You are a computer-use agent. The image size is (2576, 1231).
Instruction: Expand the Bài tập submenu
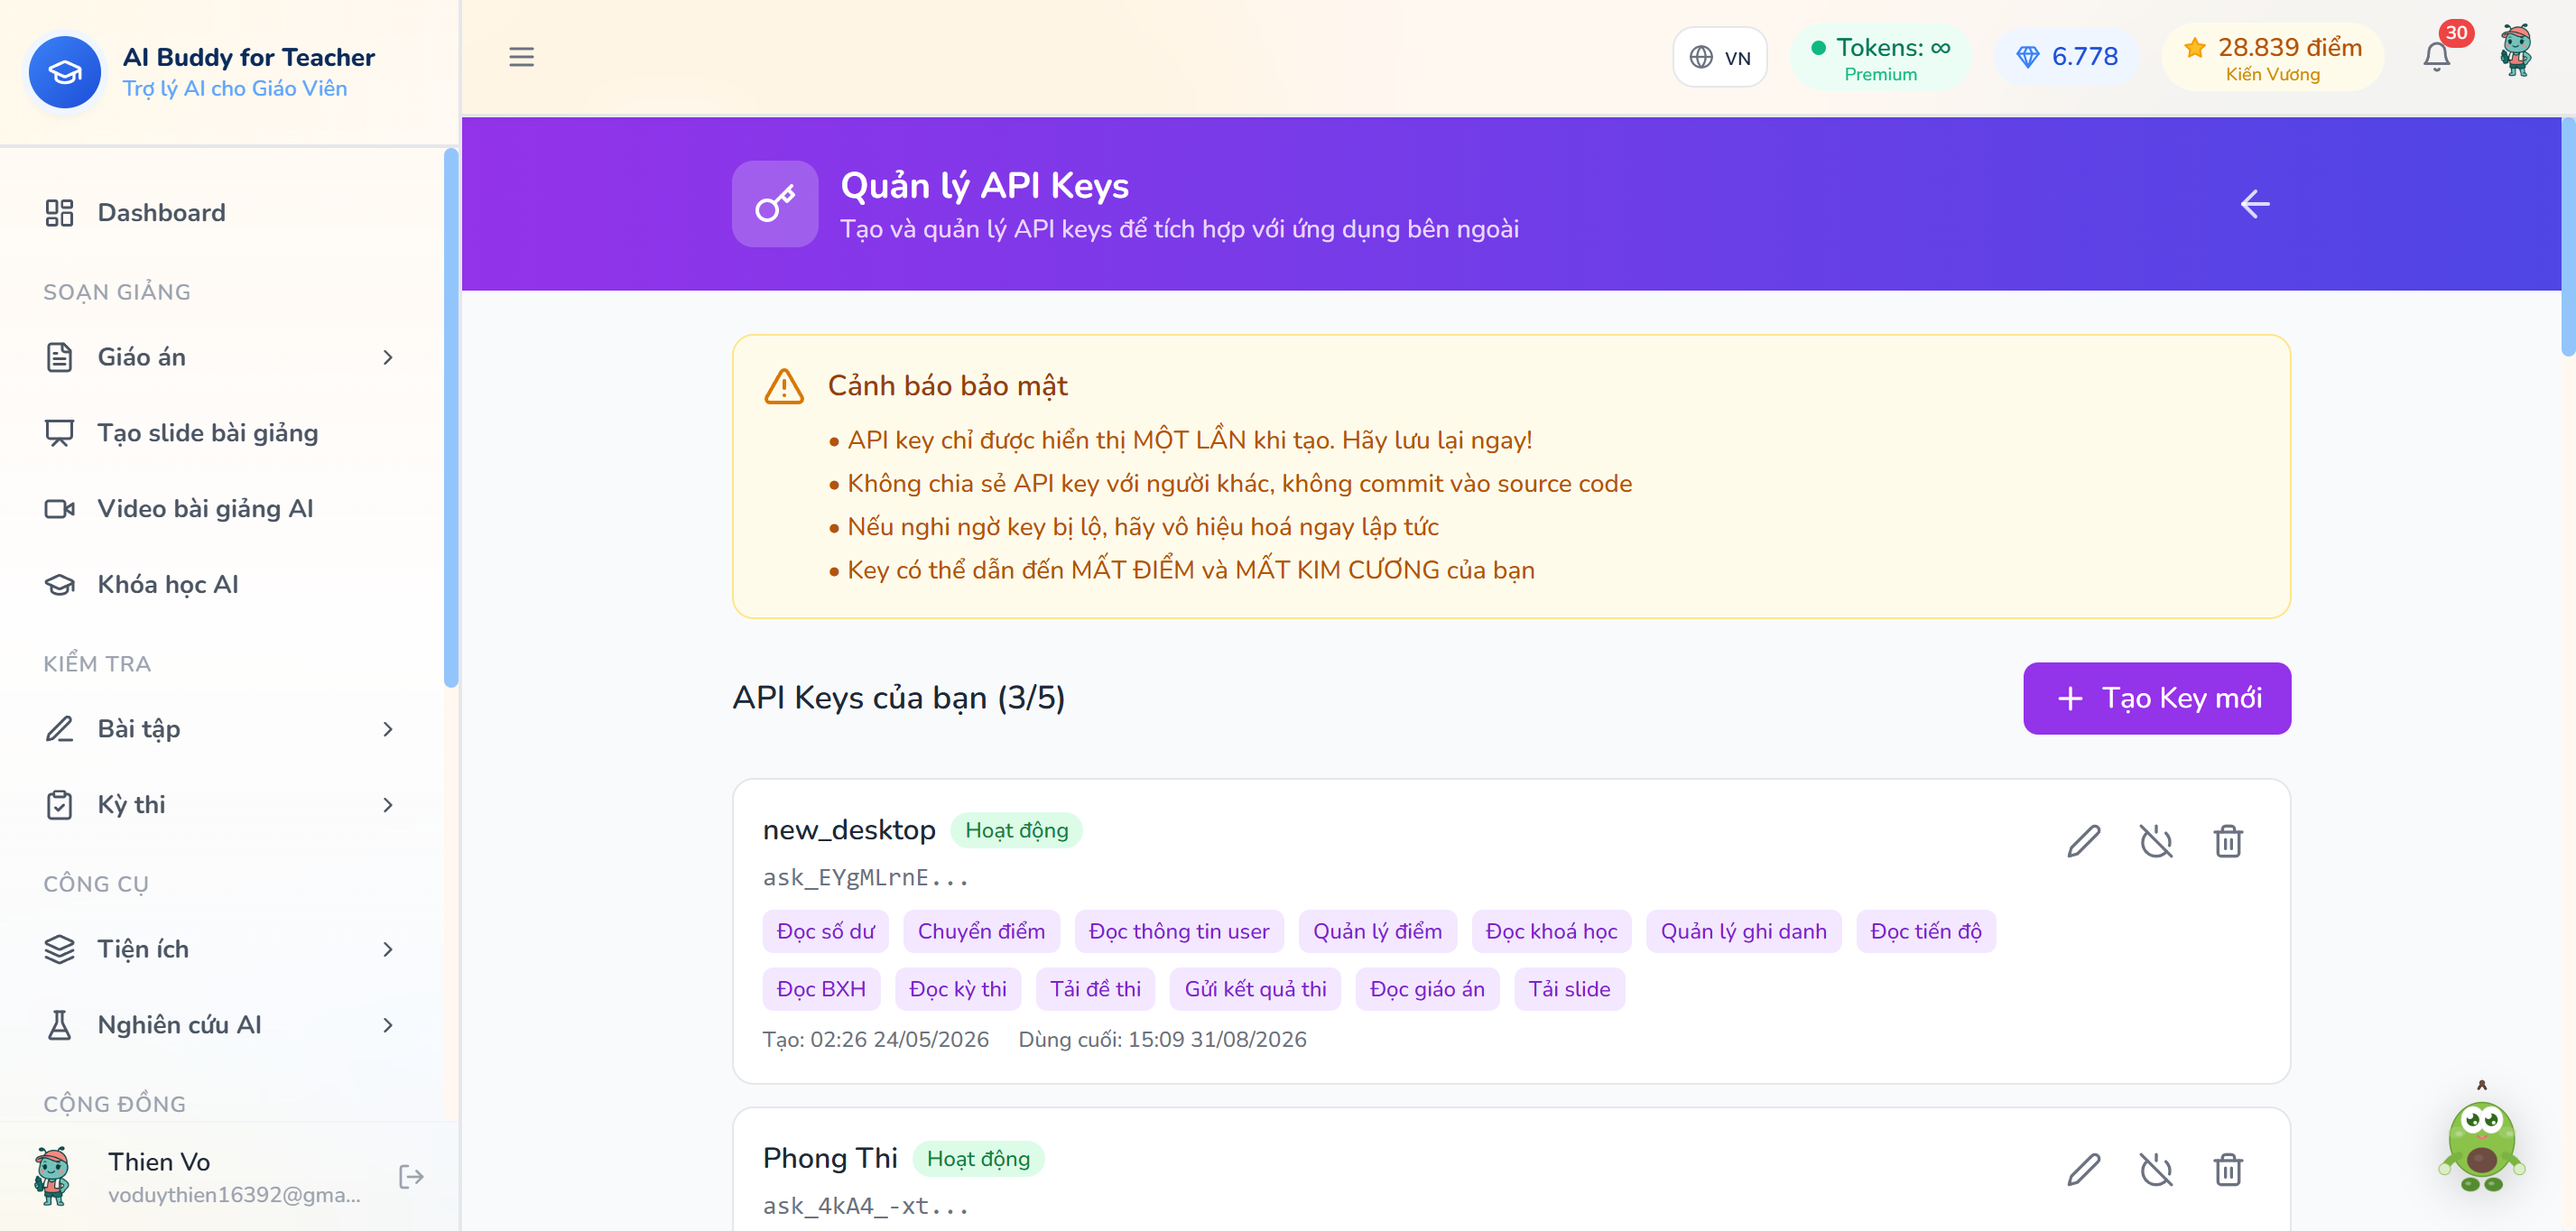[221, 729]
